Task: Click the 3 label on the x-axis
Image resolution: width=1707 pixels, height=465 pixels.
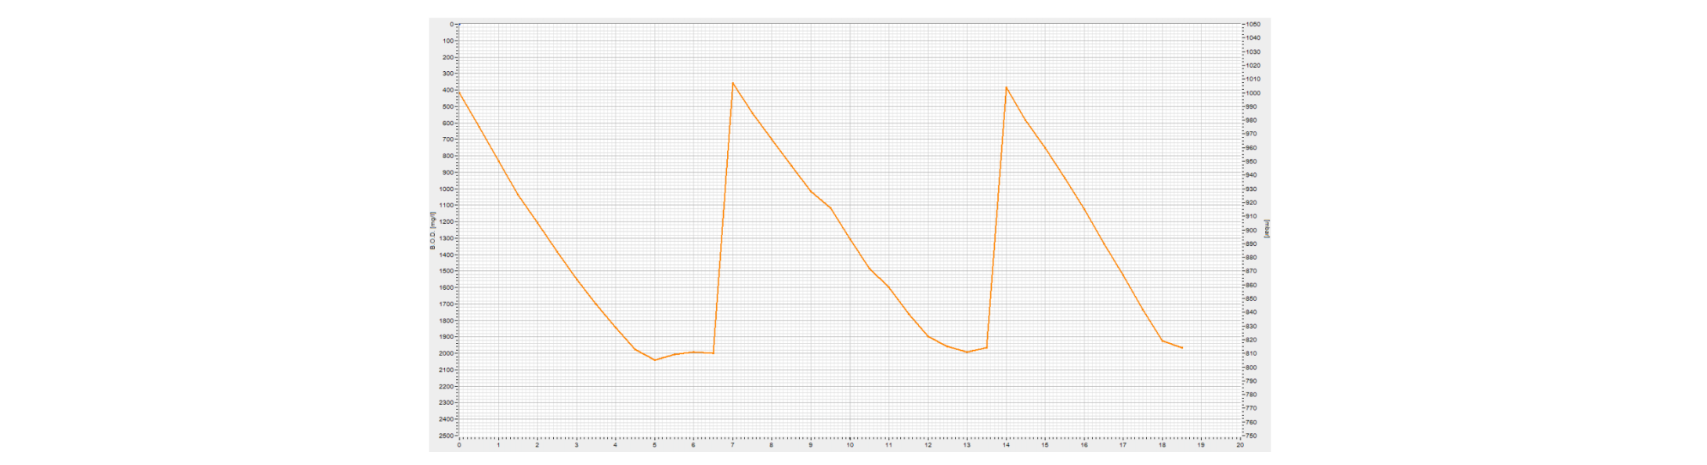Action: pyautogui.click(x=576, y=445)
